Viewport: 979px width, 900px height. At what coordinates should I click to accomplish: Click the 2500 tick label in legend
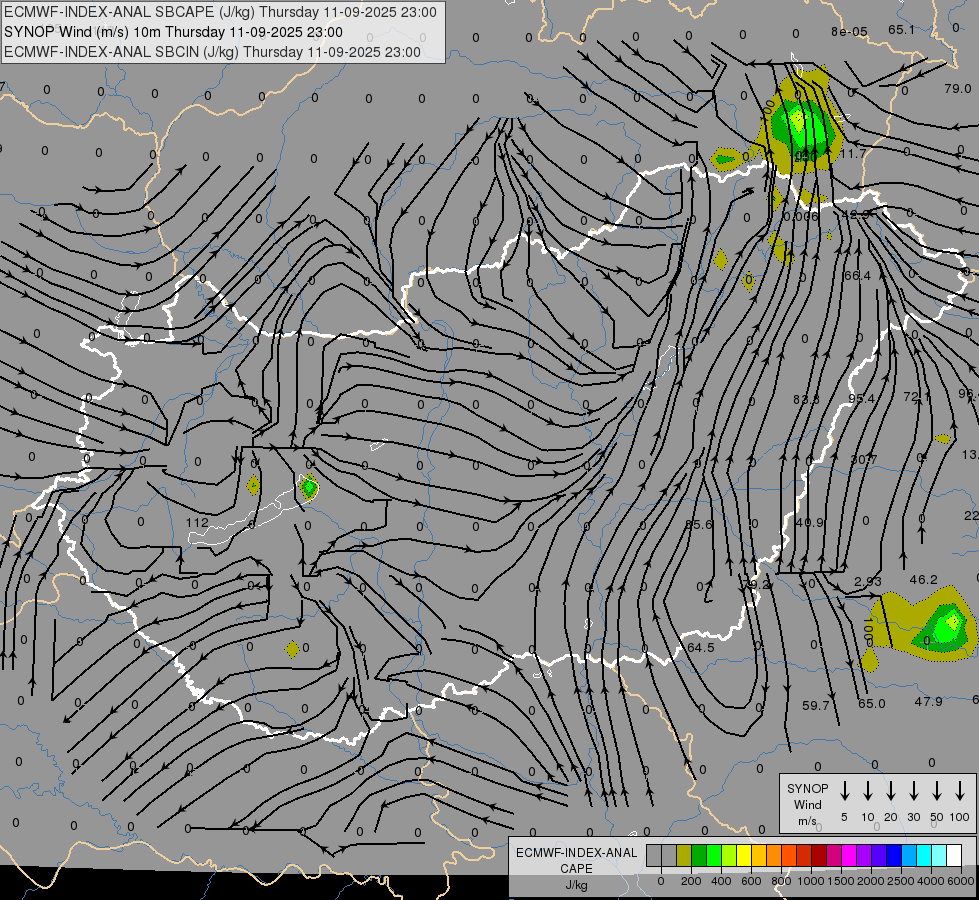tap(901, 881)
